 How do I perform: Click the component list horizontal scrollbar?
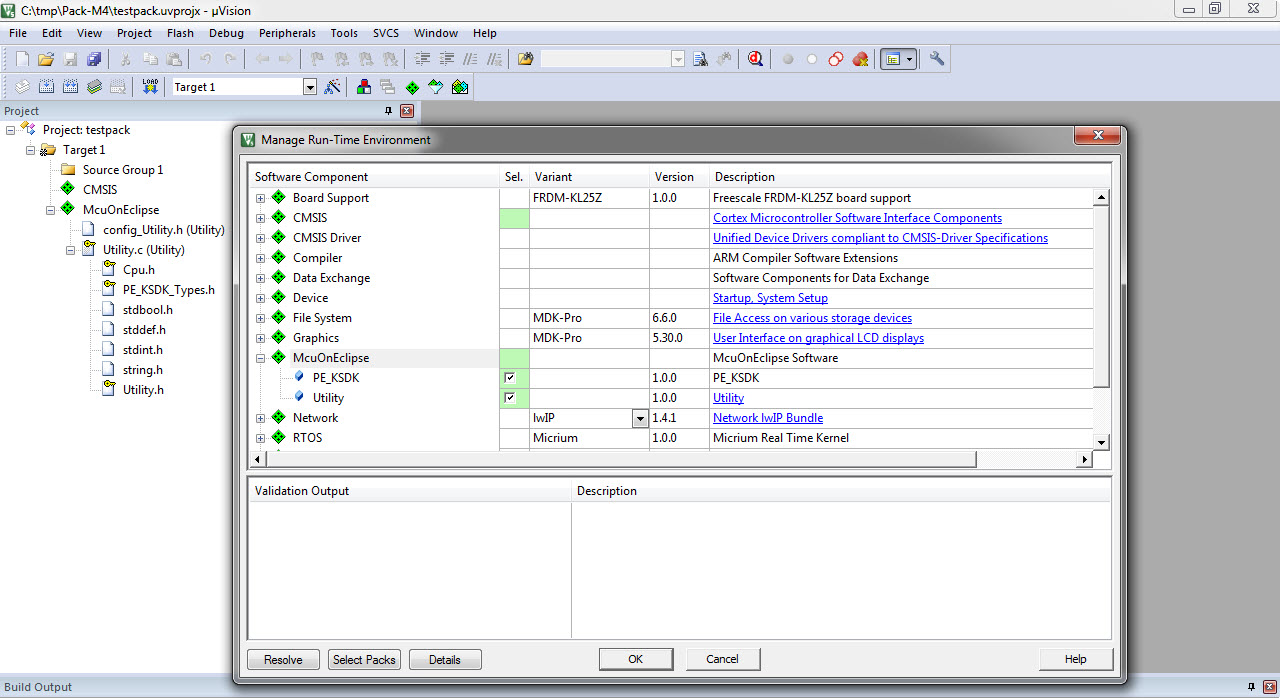coord(620,459)
